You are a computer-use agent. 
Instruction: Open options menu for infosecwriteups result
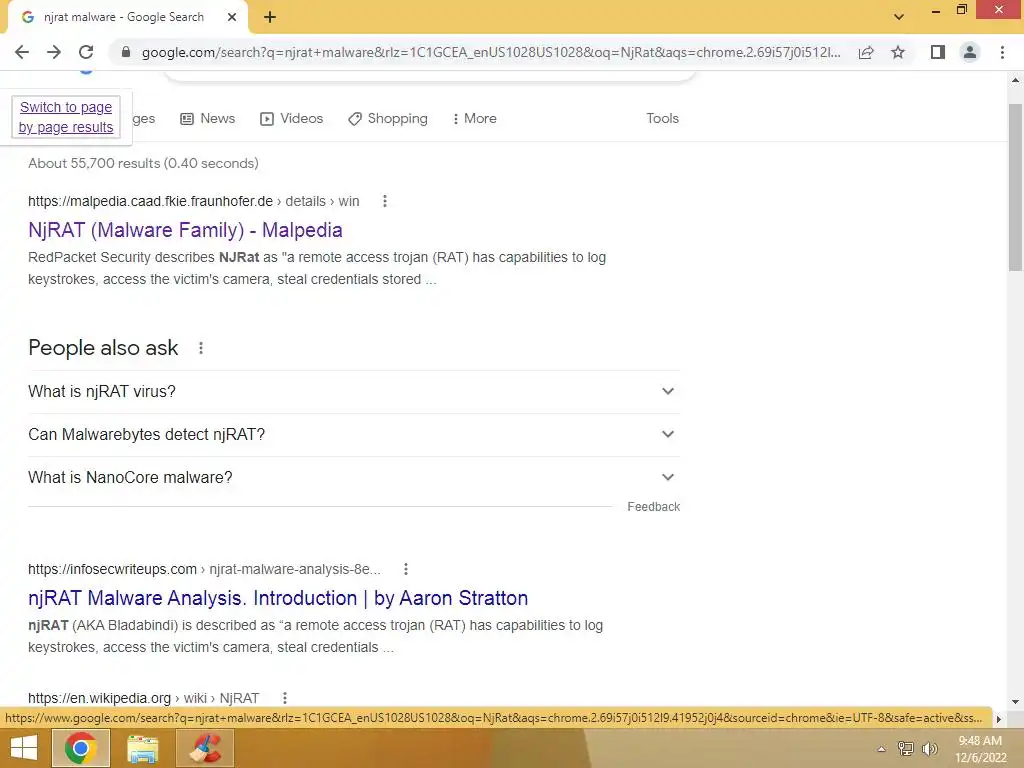406,569
